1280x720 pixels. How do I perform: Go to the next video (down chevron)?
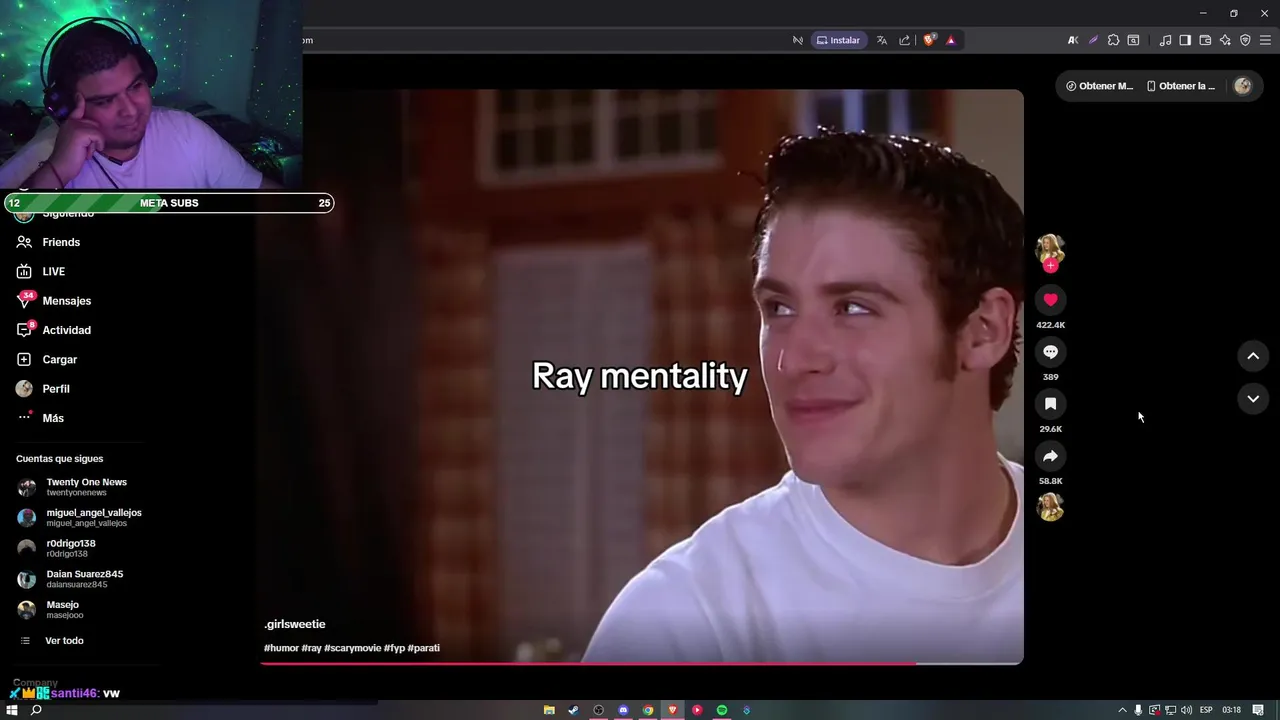1253,399
